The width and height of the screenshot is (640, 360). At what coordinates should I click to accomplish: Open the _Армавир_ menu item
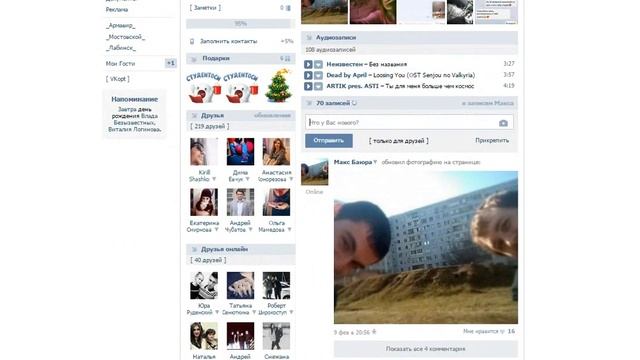click(120, 26)
